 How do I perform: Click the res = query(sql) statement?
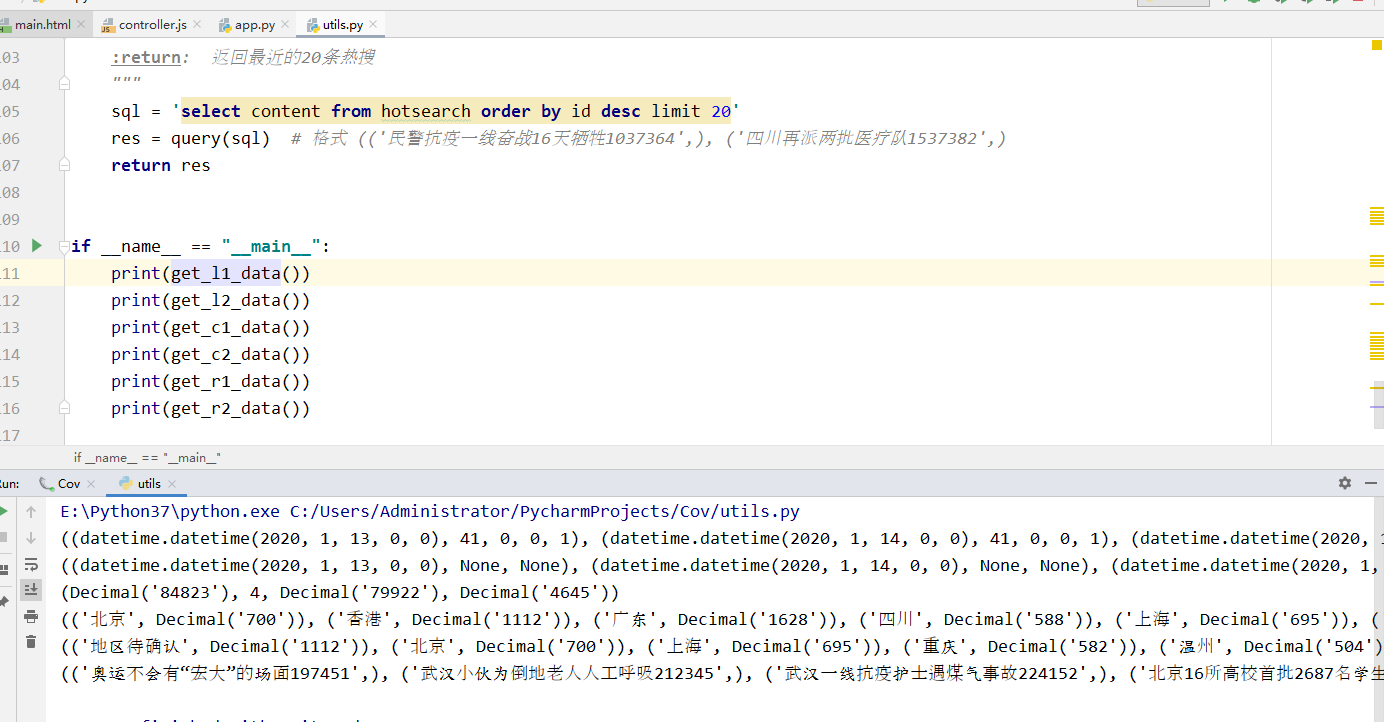click(x=191, y=138)
